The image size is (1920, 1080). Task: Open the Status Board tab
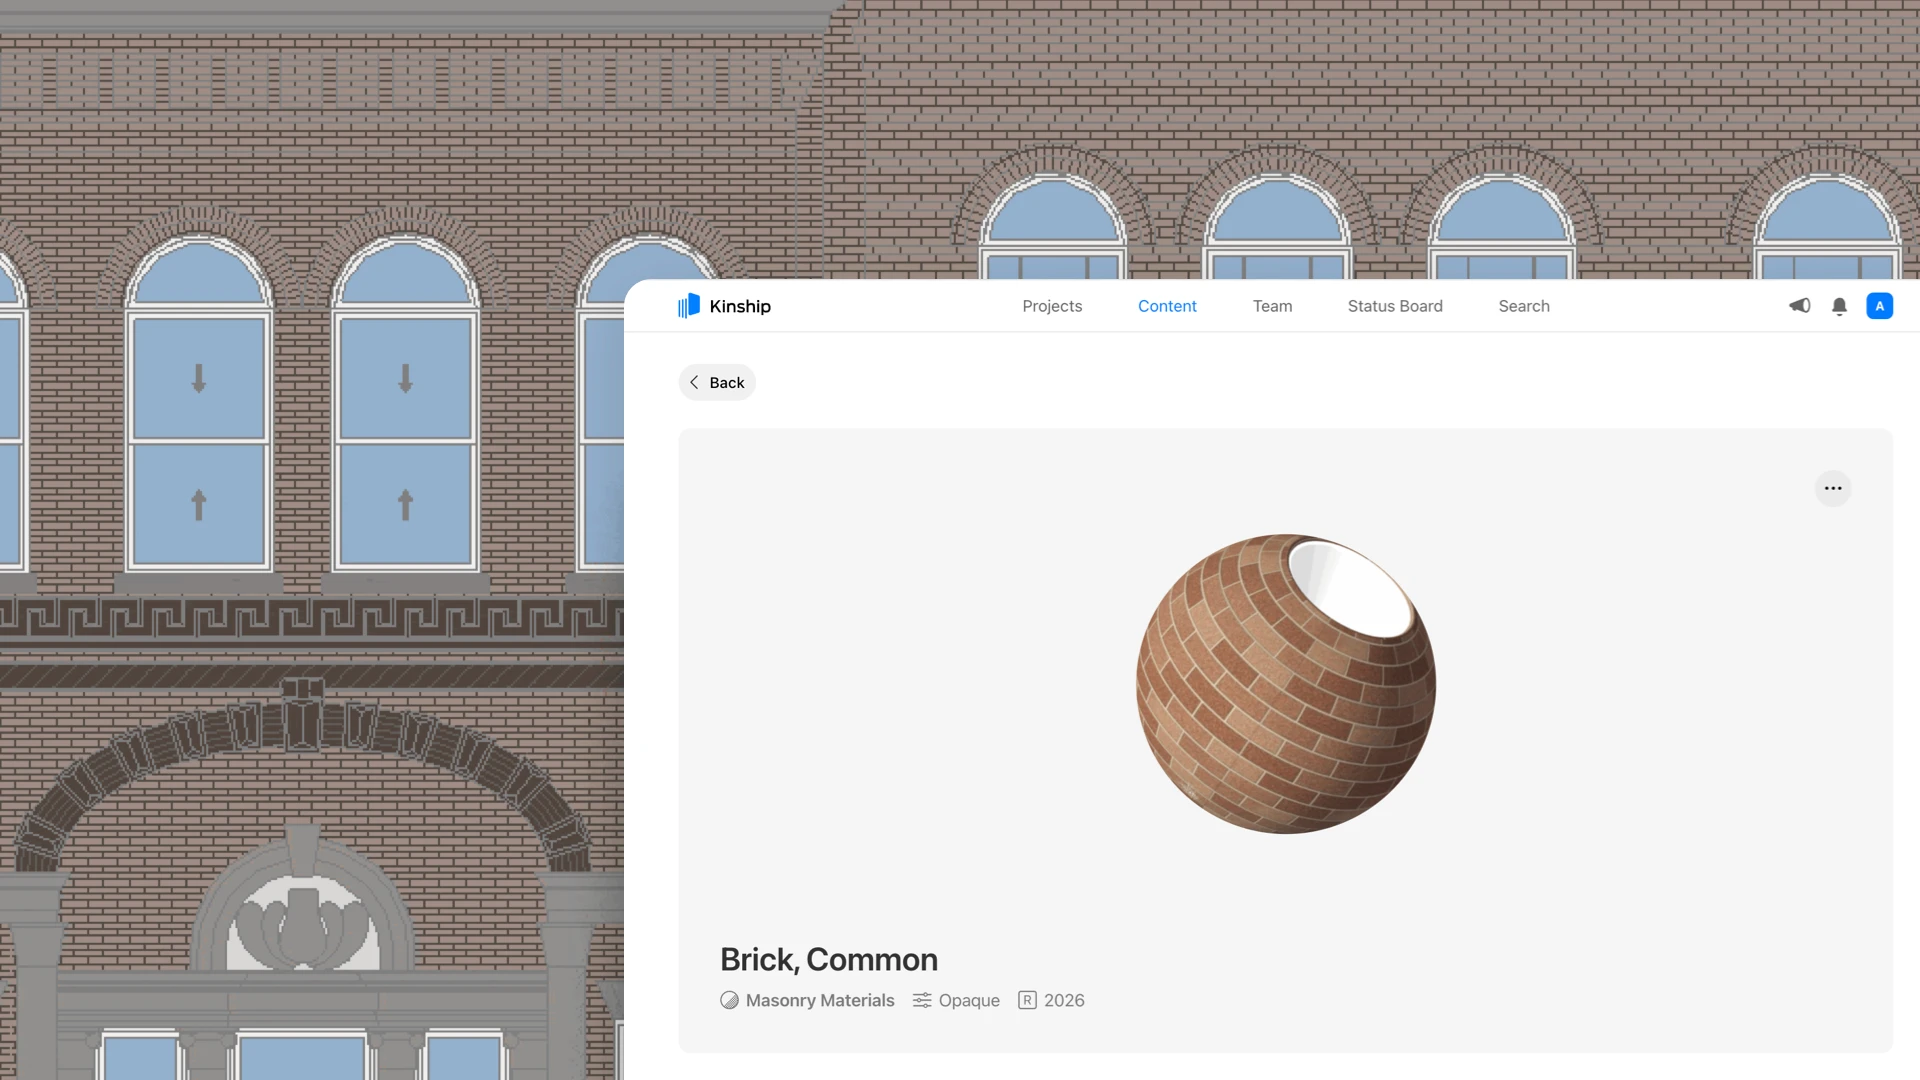coord(1394,306)
